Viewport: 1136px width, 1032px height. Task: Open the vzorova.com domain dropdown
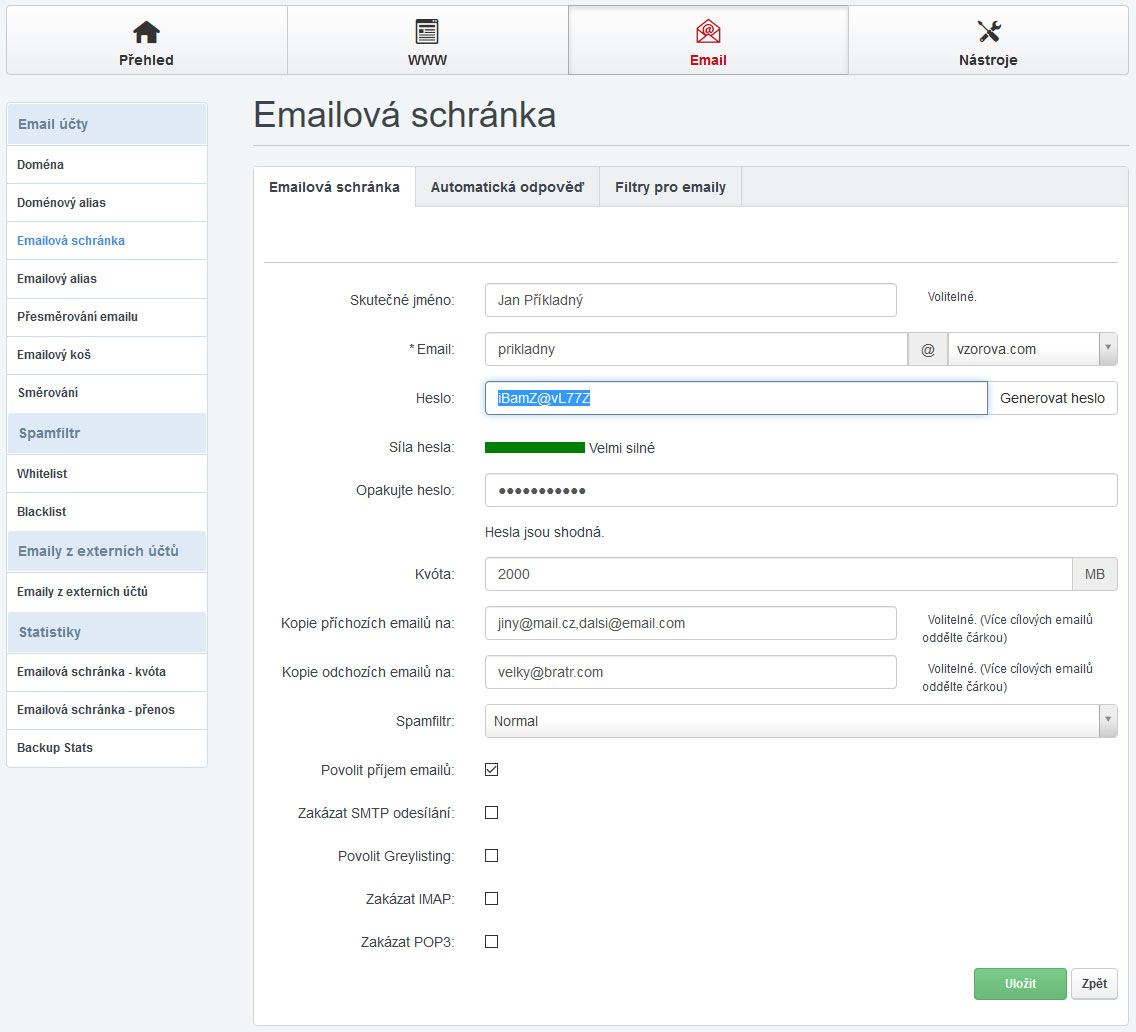(1031, 349)
